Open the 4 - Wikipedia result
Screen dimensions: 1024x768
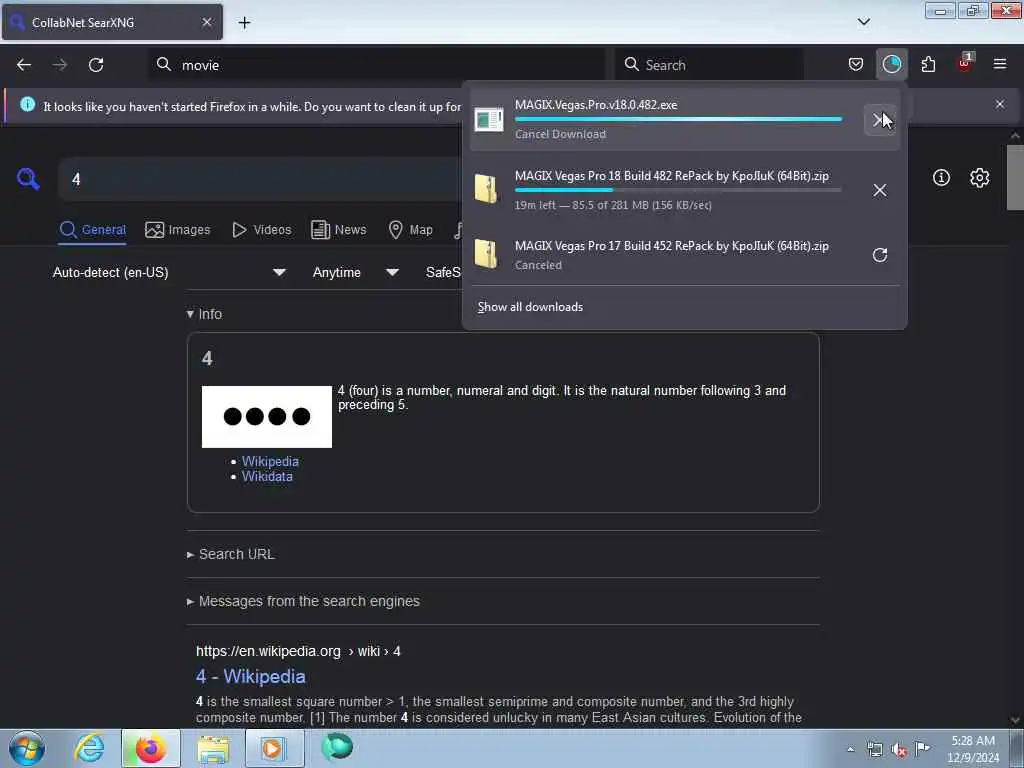[x=251, y=677]
